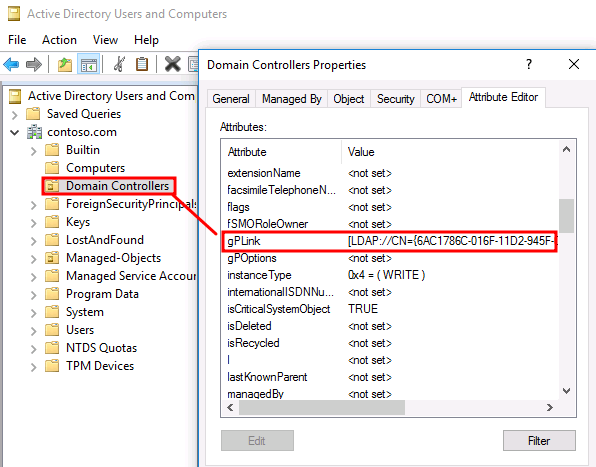Expand the System container
The width and height of the screenshot is (596, 467).
pyautogui.click(x=33, y=313)
